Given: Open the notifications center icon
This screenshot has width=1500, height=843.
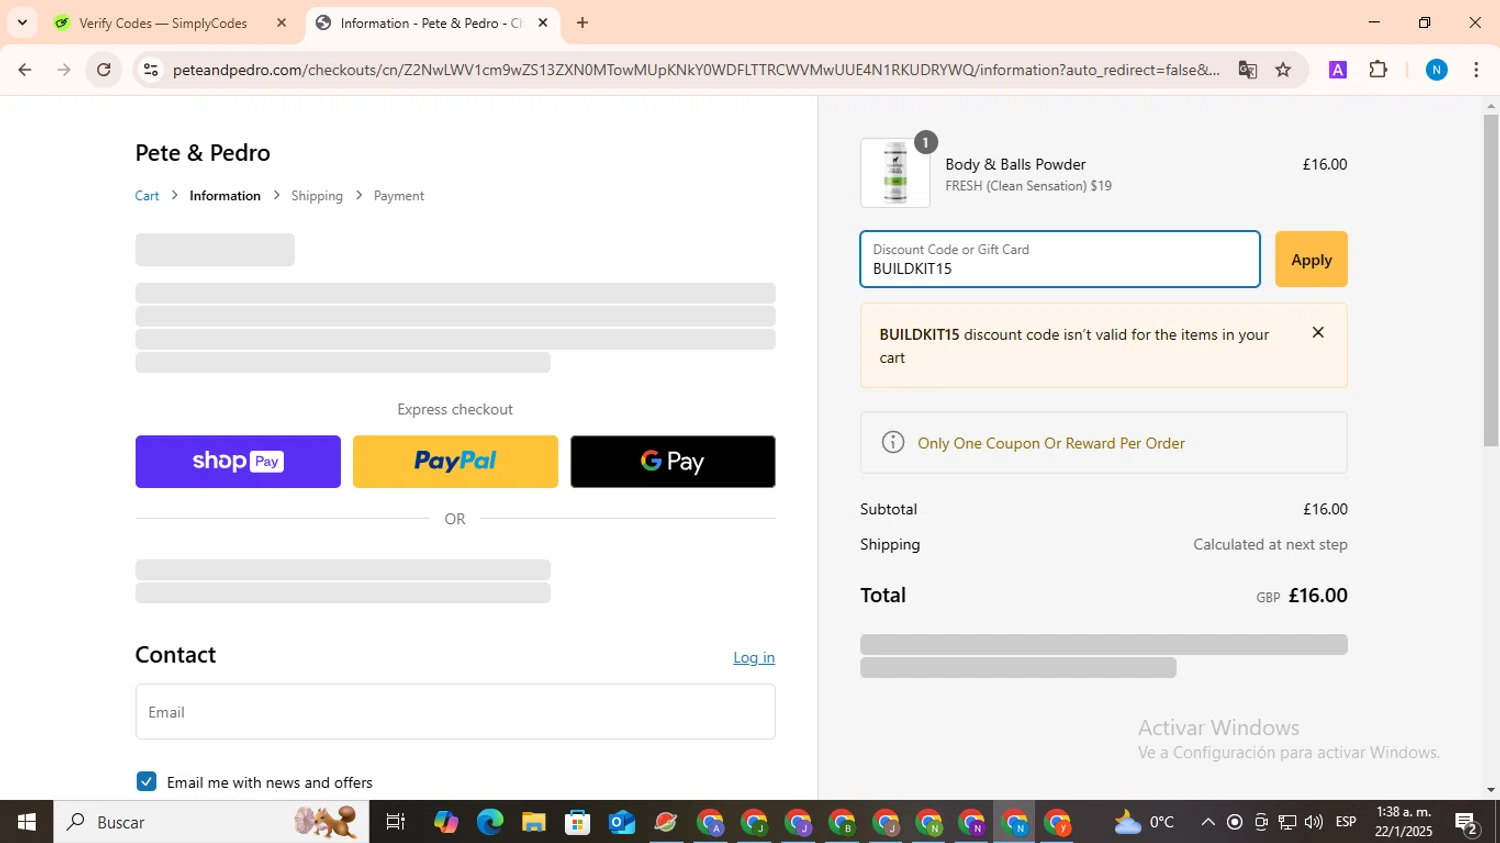Looking at the screenshot, I should pos(1467,822).
